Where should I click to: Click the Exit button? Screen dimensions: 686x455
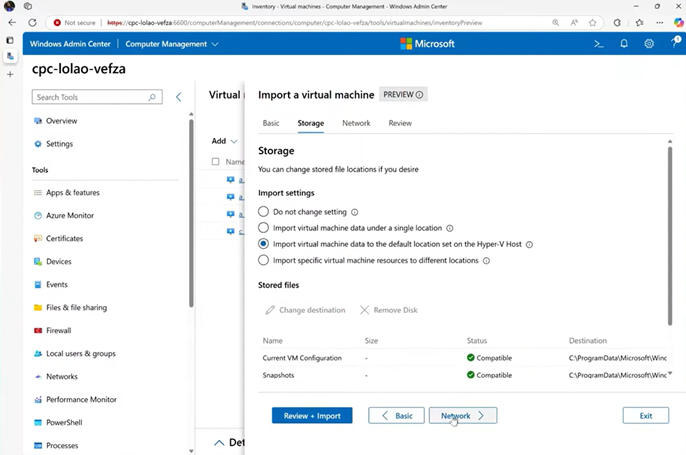[x=646, y=416]
